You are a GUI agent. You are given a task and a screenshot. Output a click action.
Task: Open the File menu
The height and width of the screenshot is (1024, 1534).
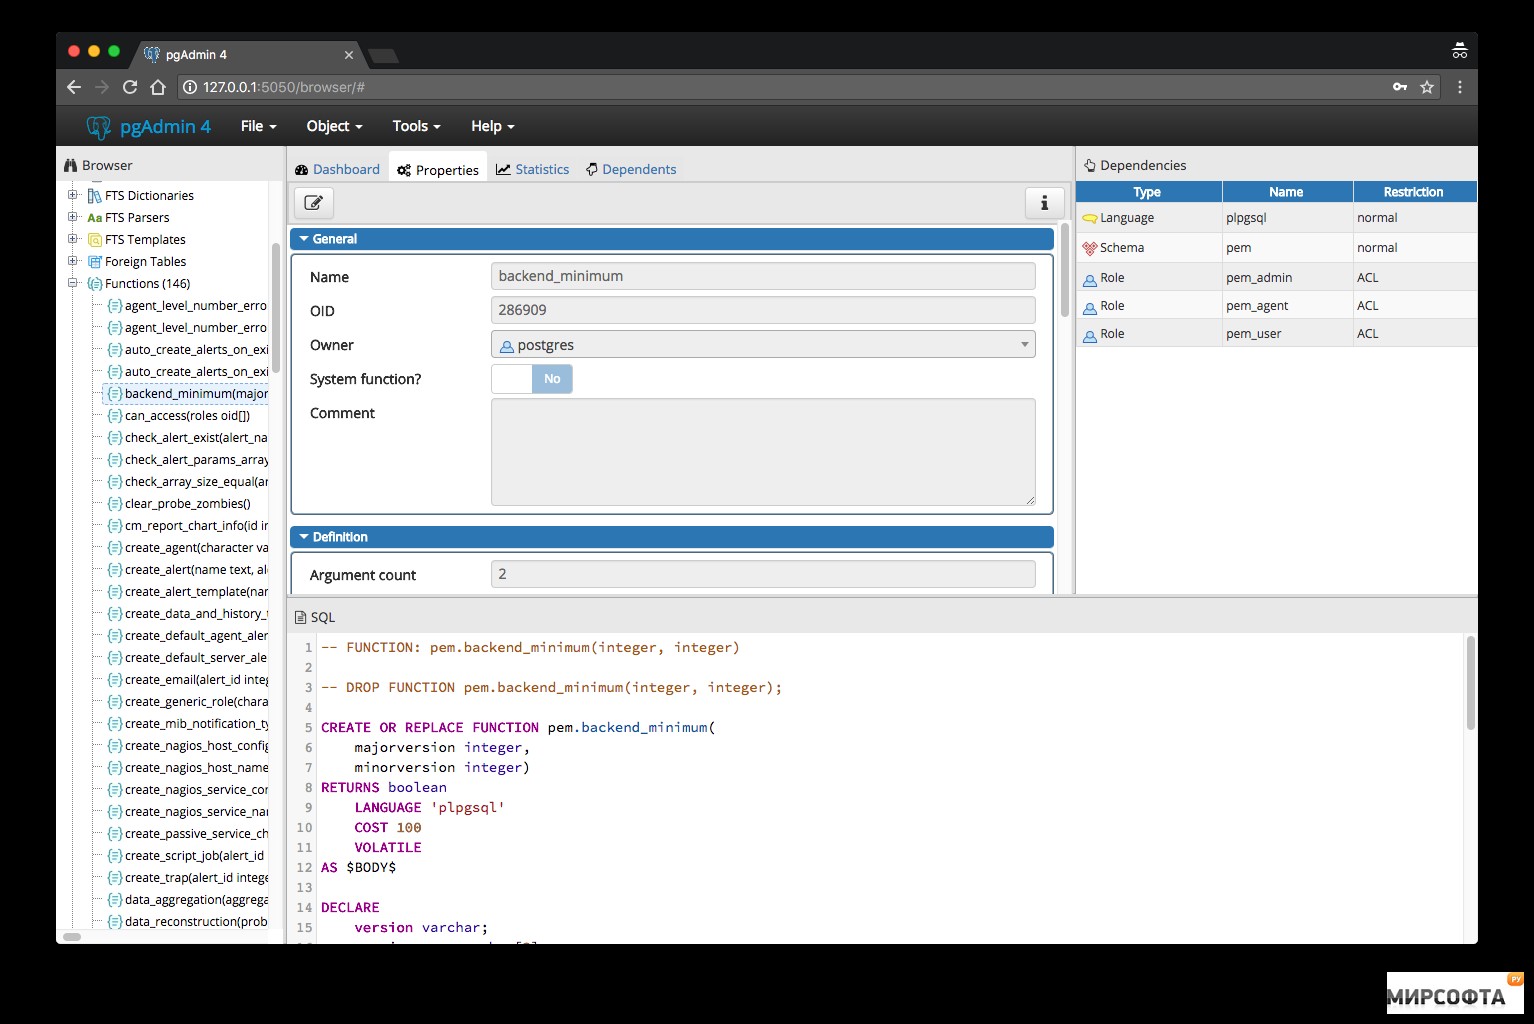[x=258, y=126]
